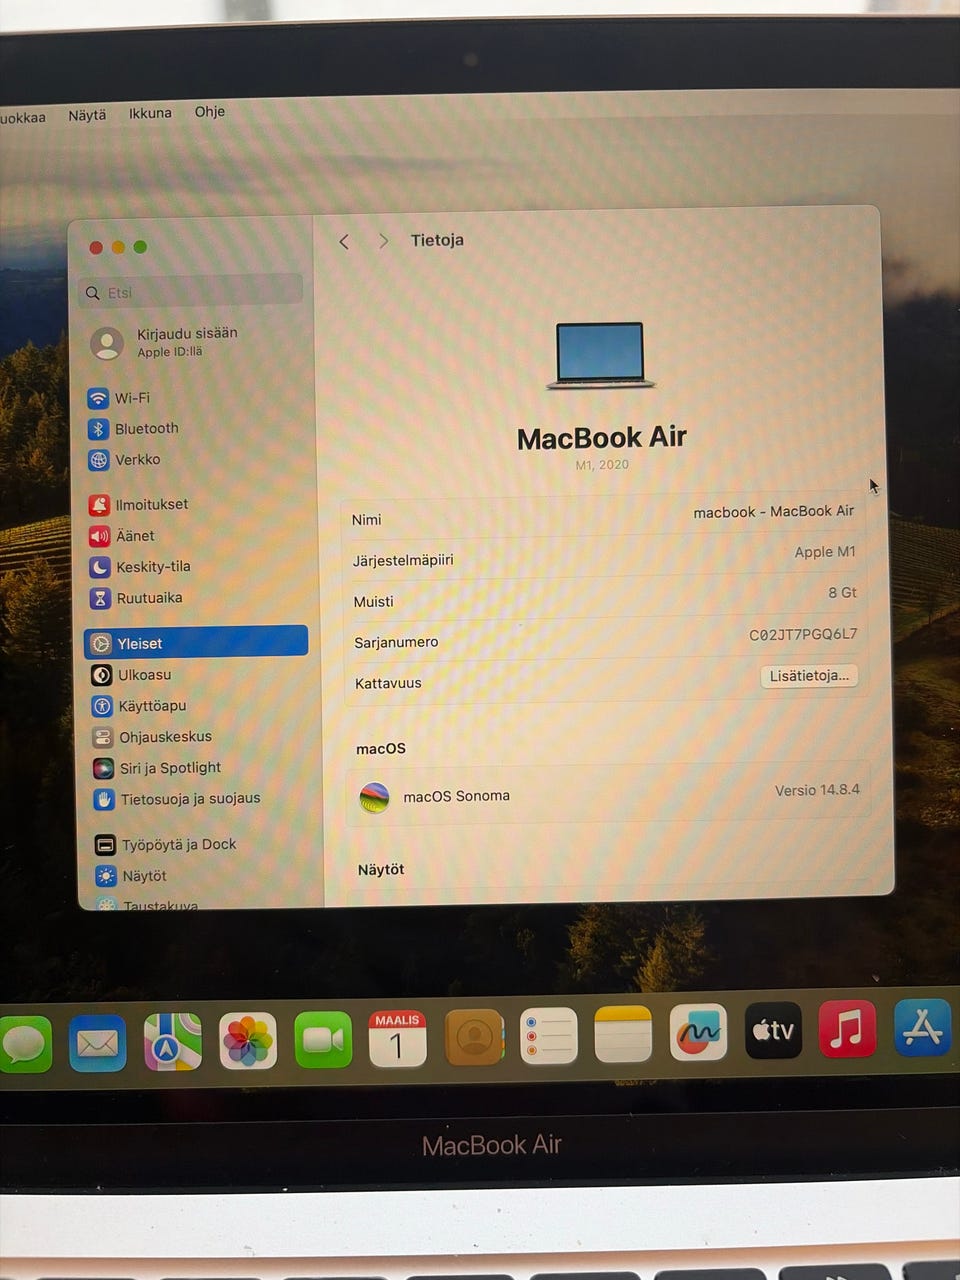Open Bluetooth settings in sidebar
The height and width of the screenshot is (1280, 960).
click(133, 428)
